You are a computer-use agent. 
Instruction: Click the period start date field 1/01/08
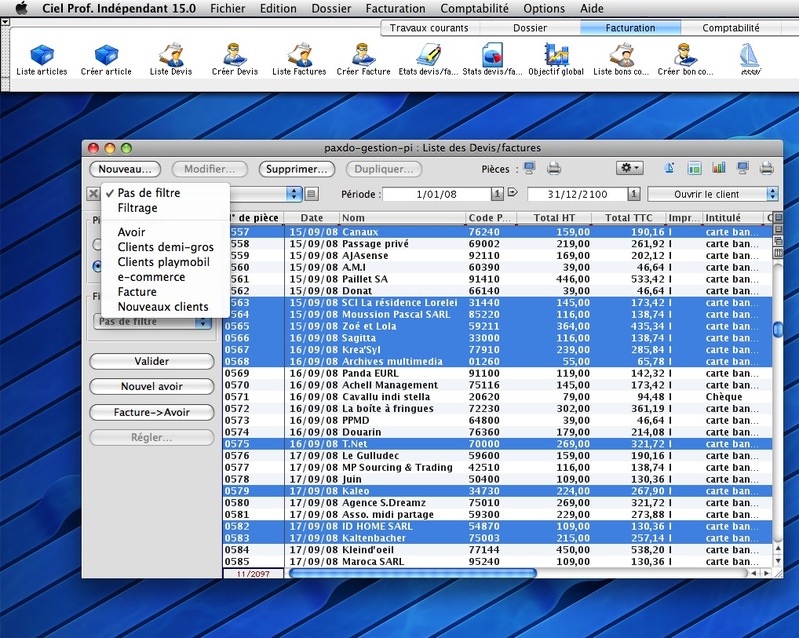(437, 194)
